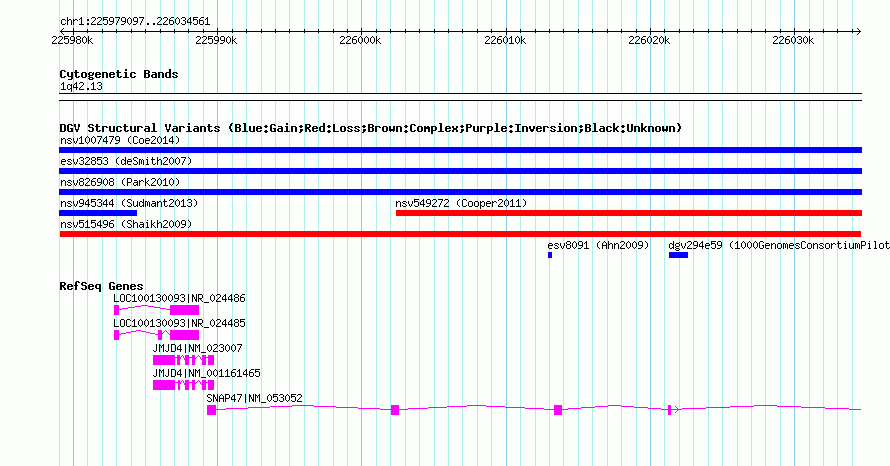The image size is (890, 466).
Task: Click the LOC100130093|NR_024486 gene label
Action: click(x=179, y=298)
